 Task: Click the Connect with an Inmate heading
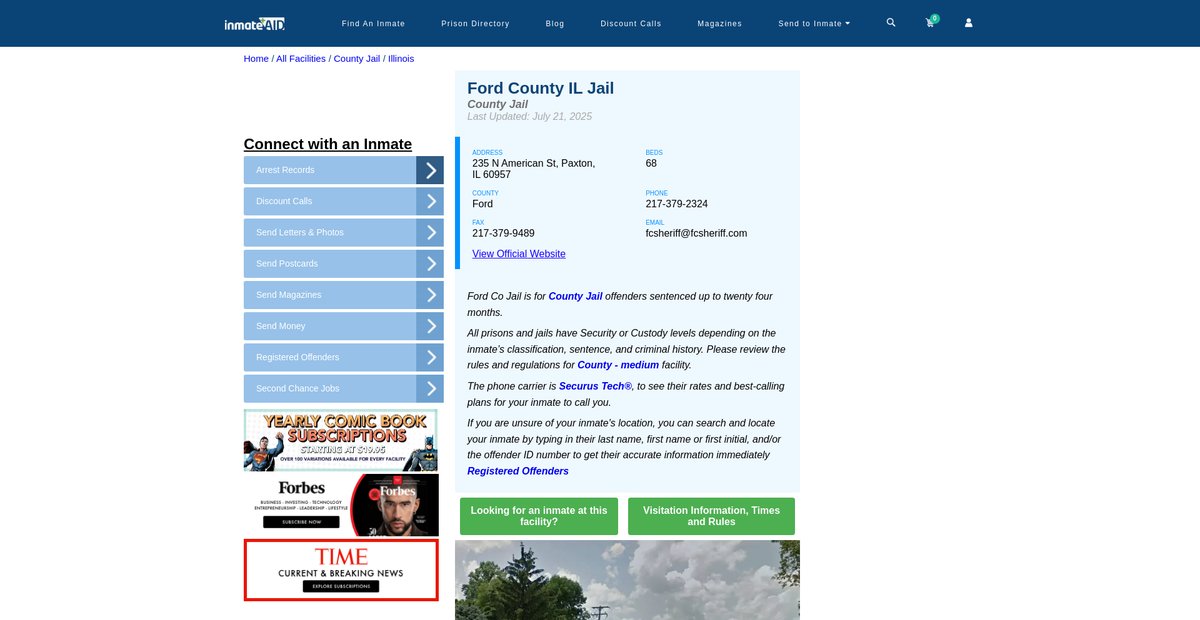(x=328, y=144)
